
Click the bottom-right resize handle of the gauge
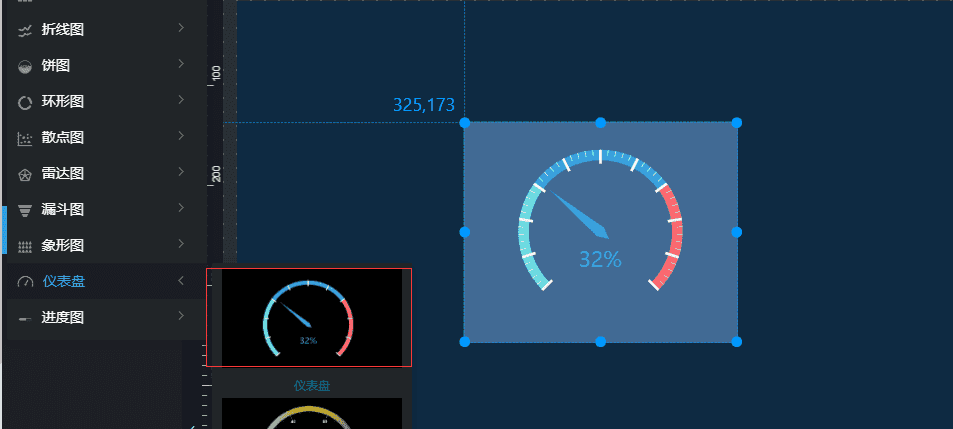click(x=737, y=341)
